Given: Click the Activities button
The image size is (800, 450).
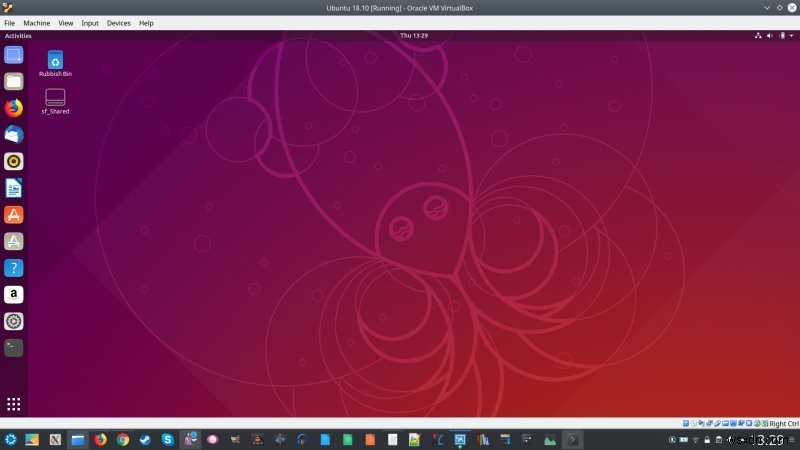Looking at the screenshot, I should (x=18, y=36).
